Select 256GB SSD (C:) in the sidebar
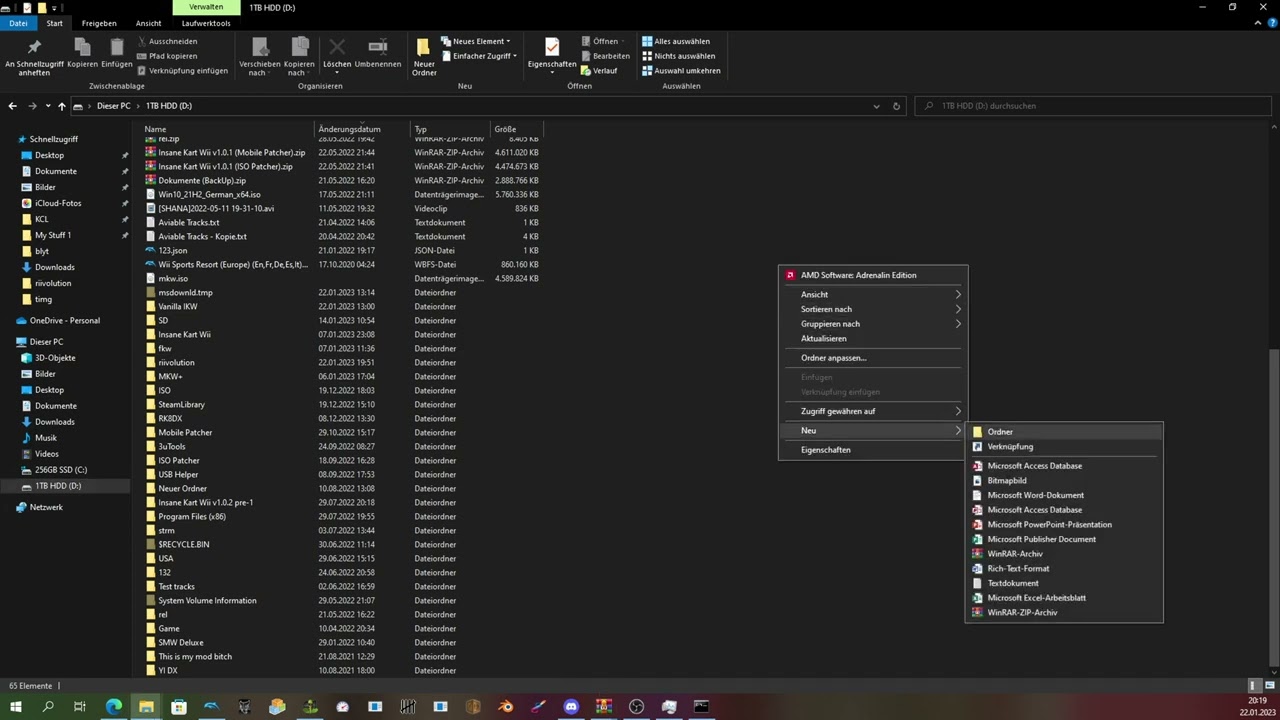This screenshot has width=1280, height=720. [x=61, y=470]
